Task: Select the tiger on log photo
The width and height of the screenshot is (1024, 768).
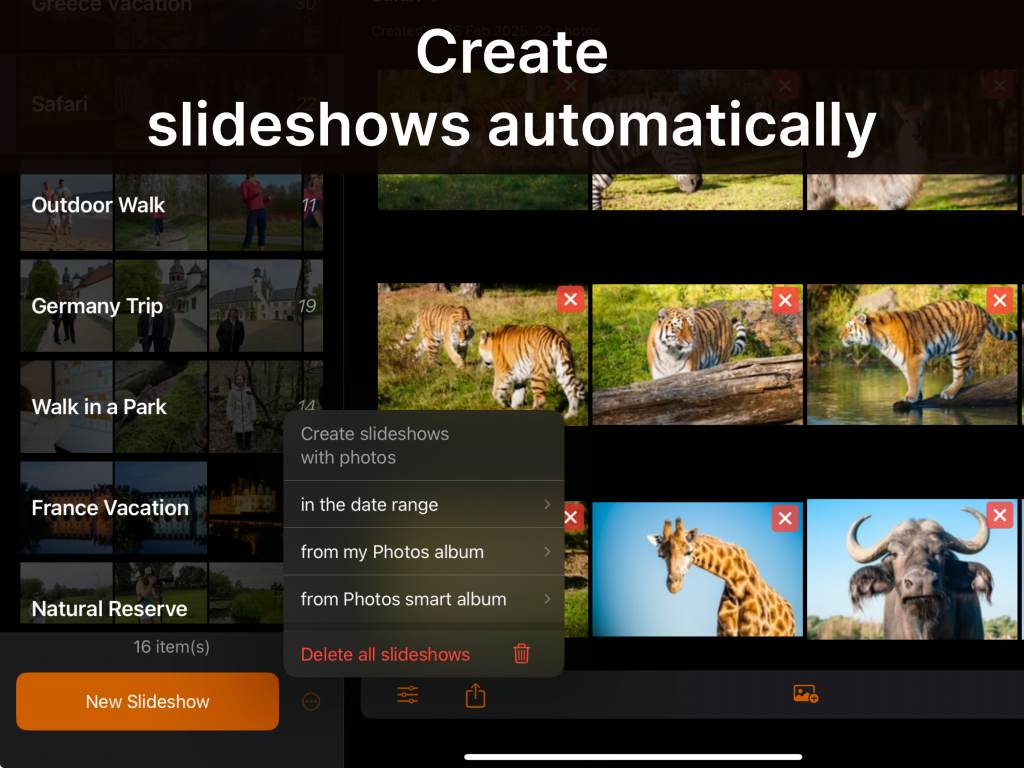Action: tap(697, 355)
